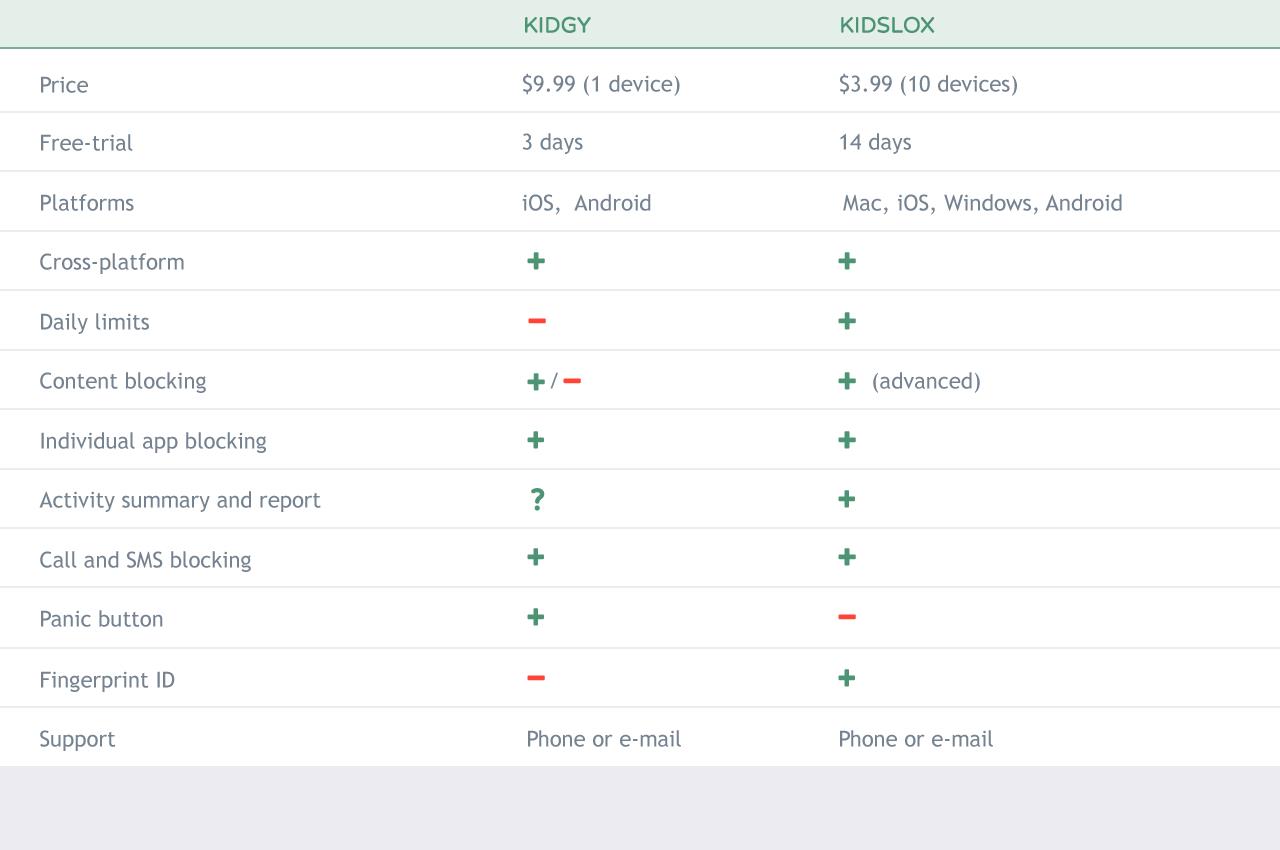Click the Cross-platform row label

pos(112,262)
